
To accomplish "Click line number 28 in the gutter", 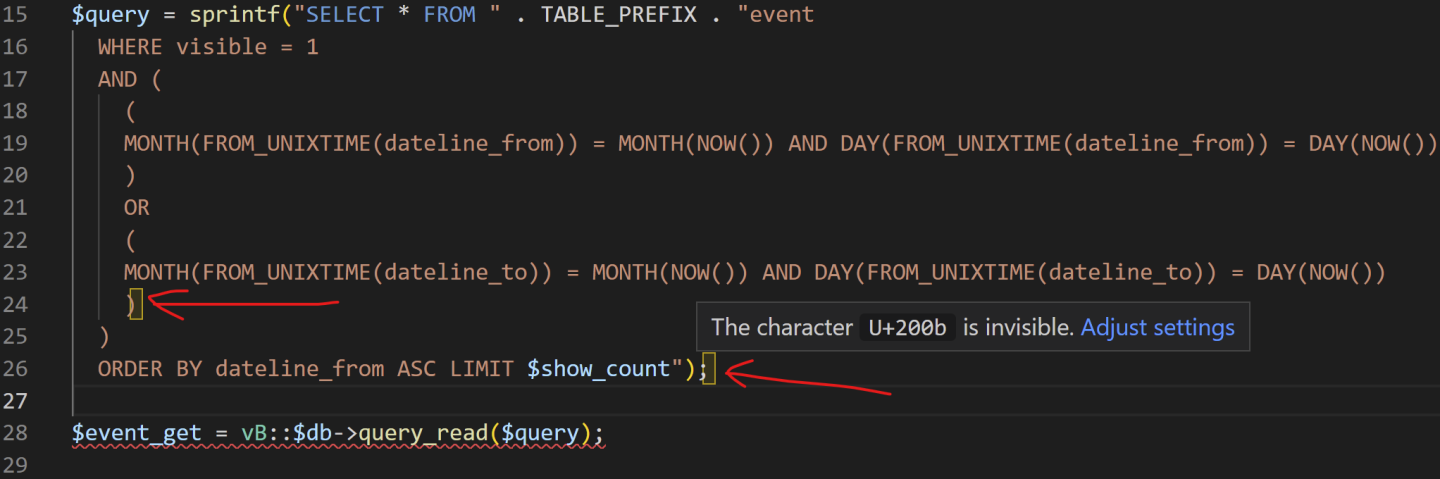I will click(x=15, y=433).
